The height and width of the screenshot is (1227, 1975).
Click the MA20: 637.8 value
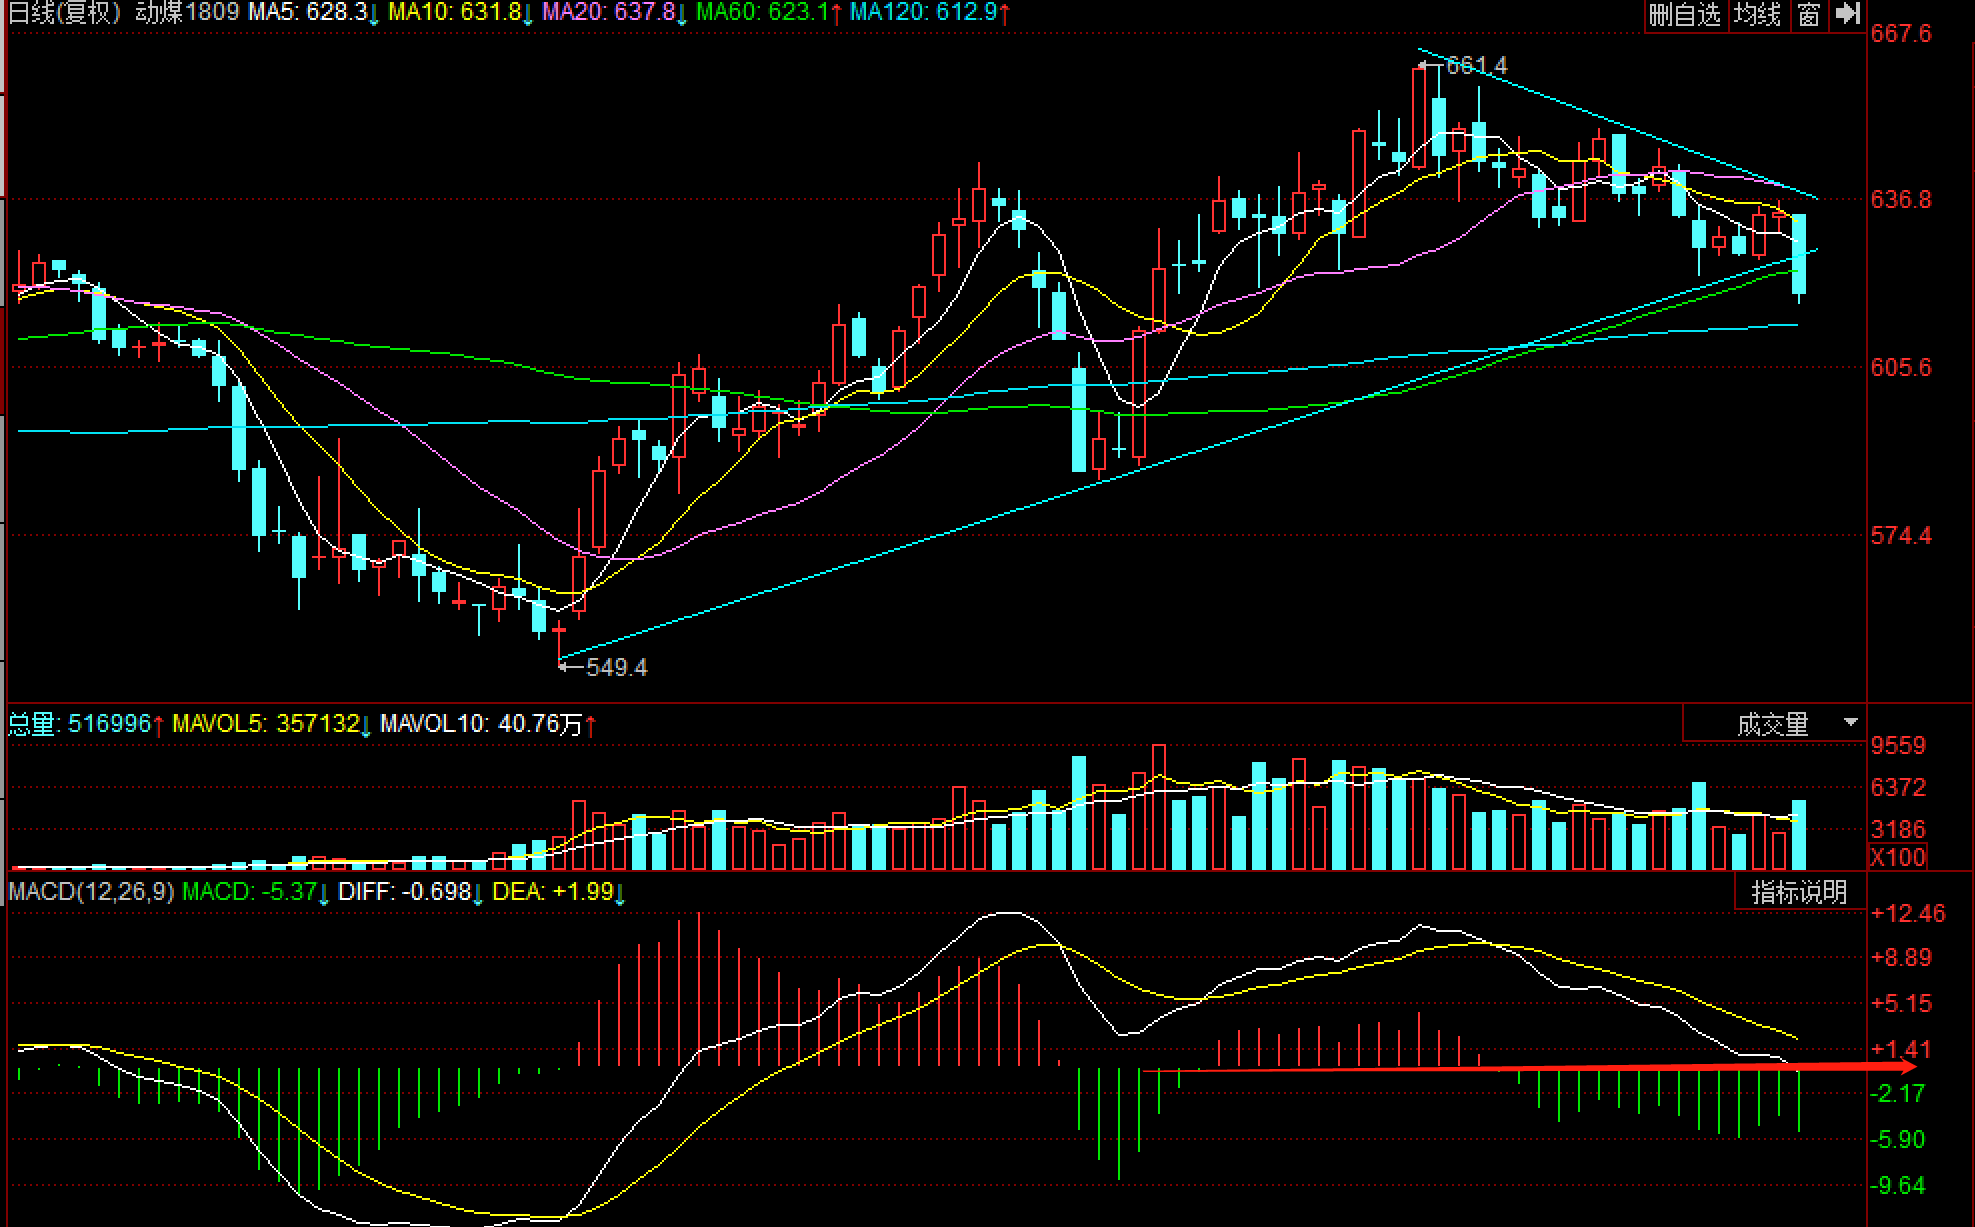coord(615,13)
